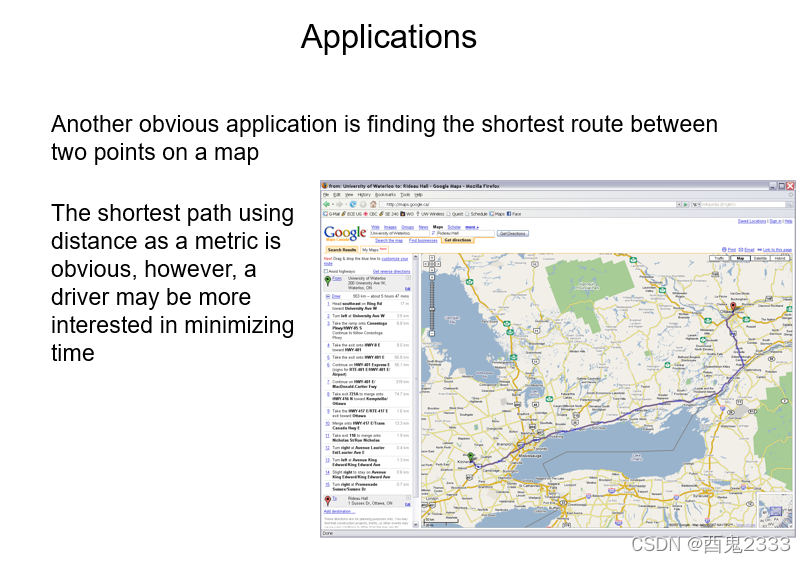
Task: Open the Edit menu
Action: tap(337, 195)
